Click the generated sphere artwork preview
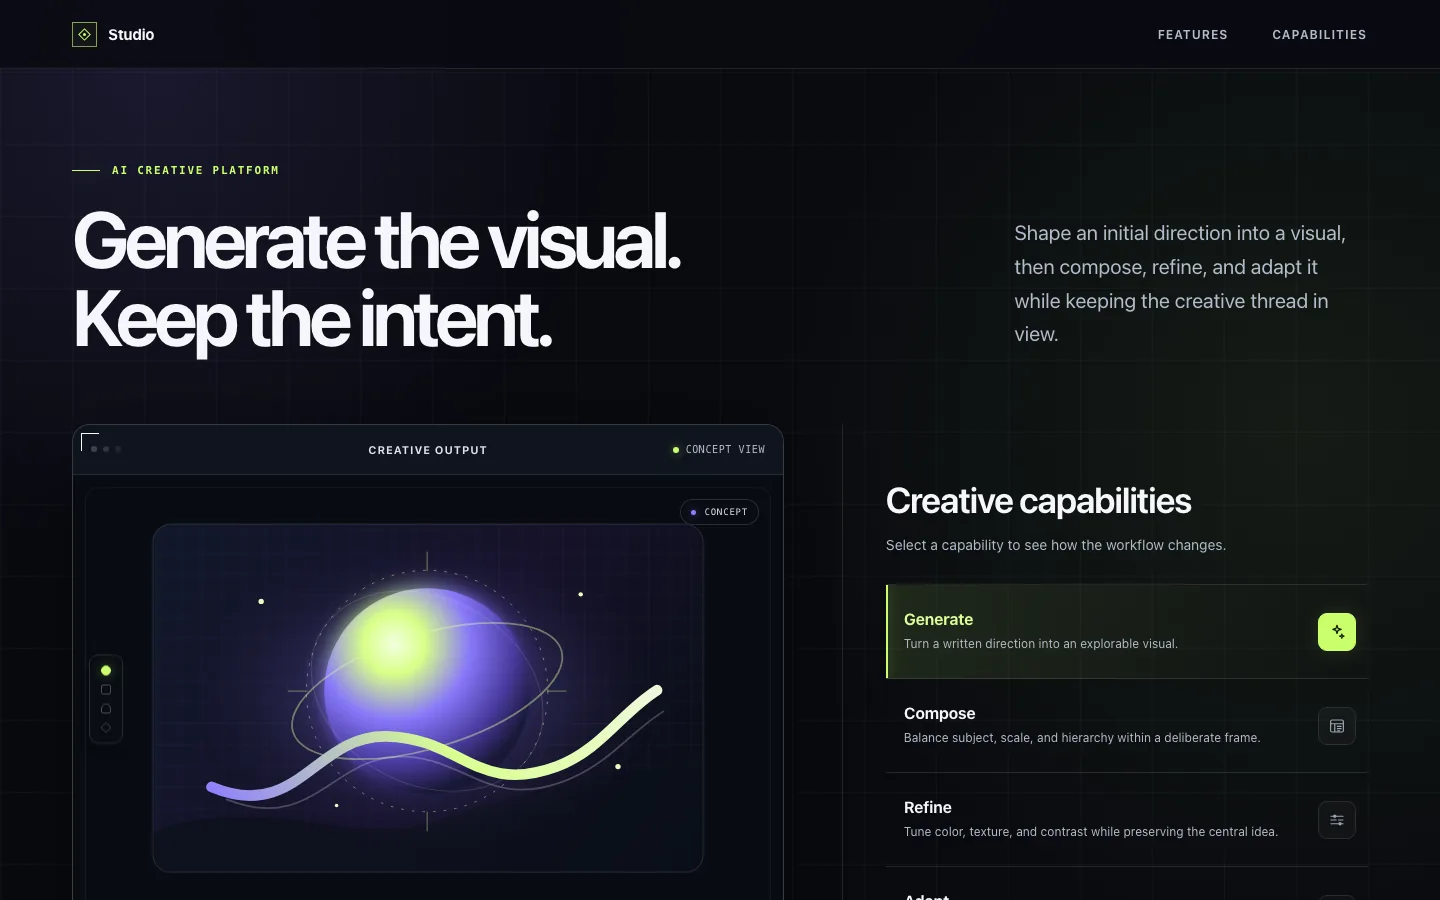Viewport: 1440px width, 900px height. pyautogui.click(x=428, y=698)
